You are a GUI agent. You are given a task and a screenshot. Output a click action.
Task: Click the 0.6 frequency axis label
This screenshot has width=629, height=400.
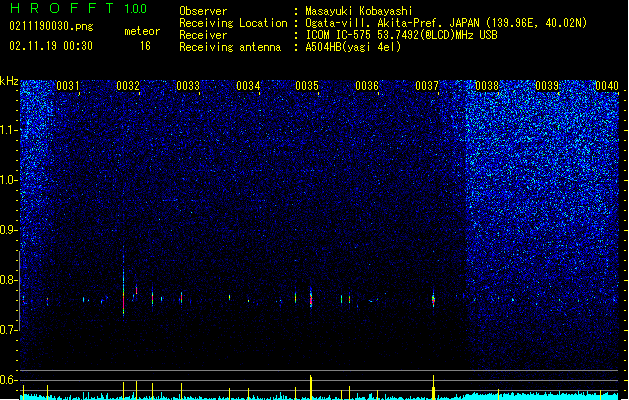(9, 380)
